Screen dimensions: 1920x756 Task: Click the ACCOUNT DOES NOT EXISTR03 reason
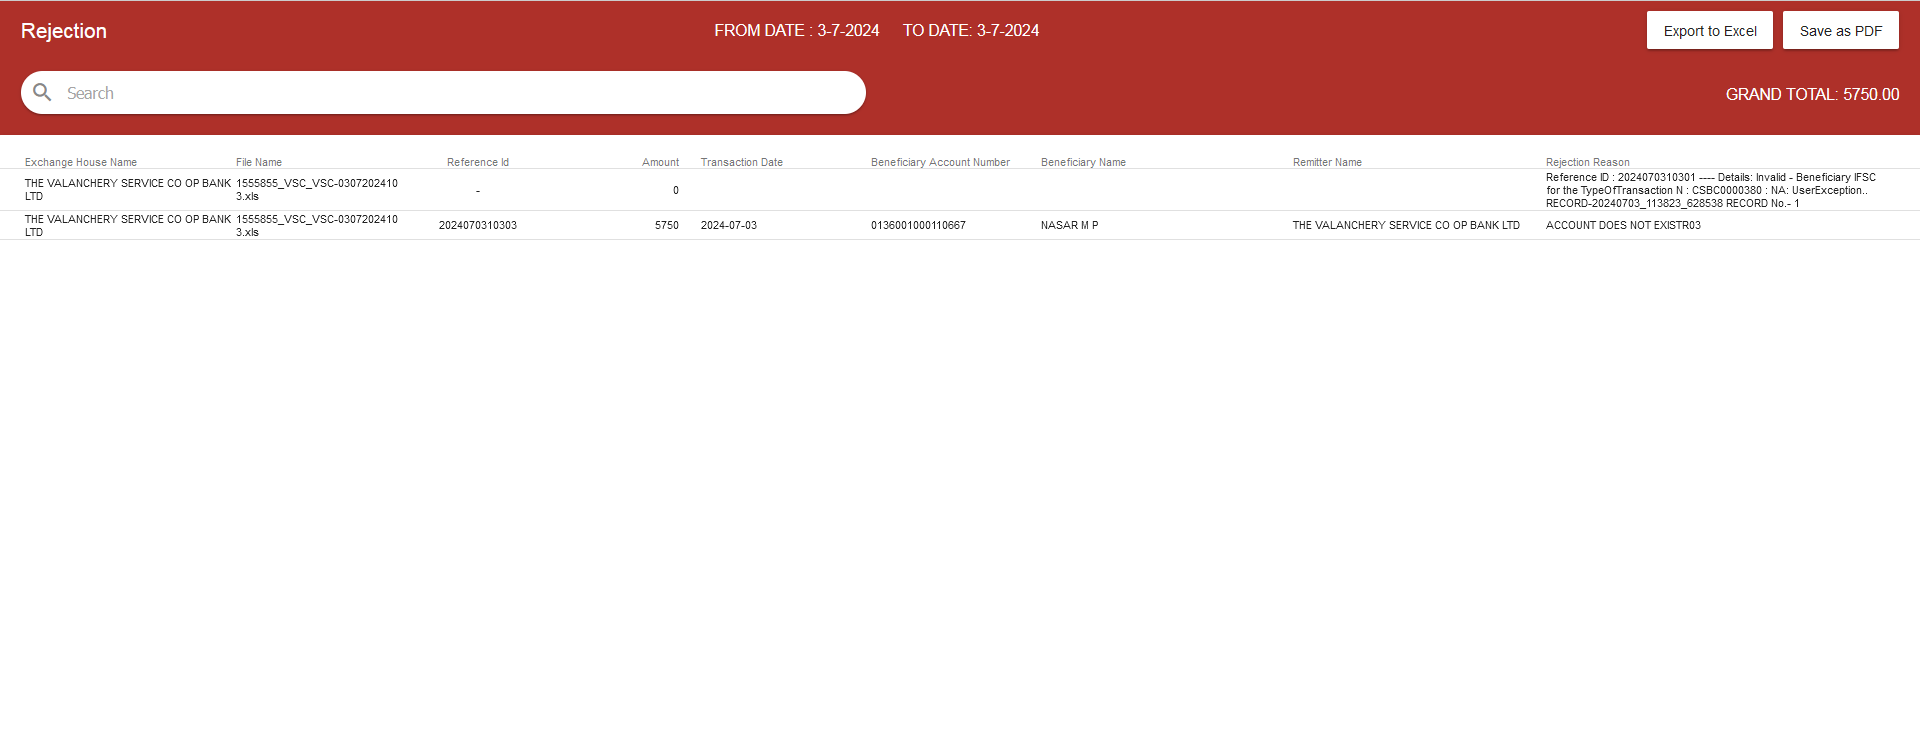pos(1623,226)
